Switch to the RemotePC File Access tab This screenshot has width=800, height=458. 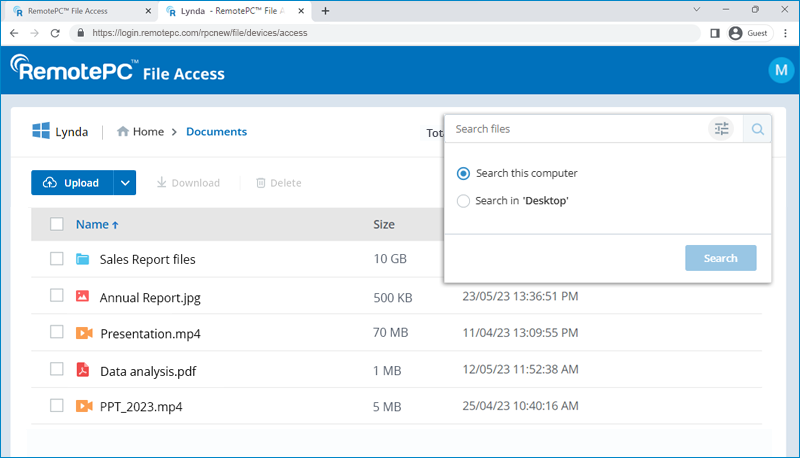click(76, 10)
